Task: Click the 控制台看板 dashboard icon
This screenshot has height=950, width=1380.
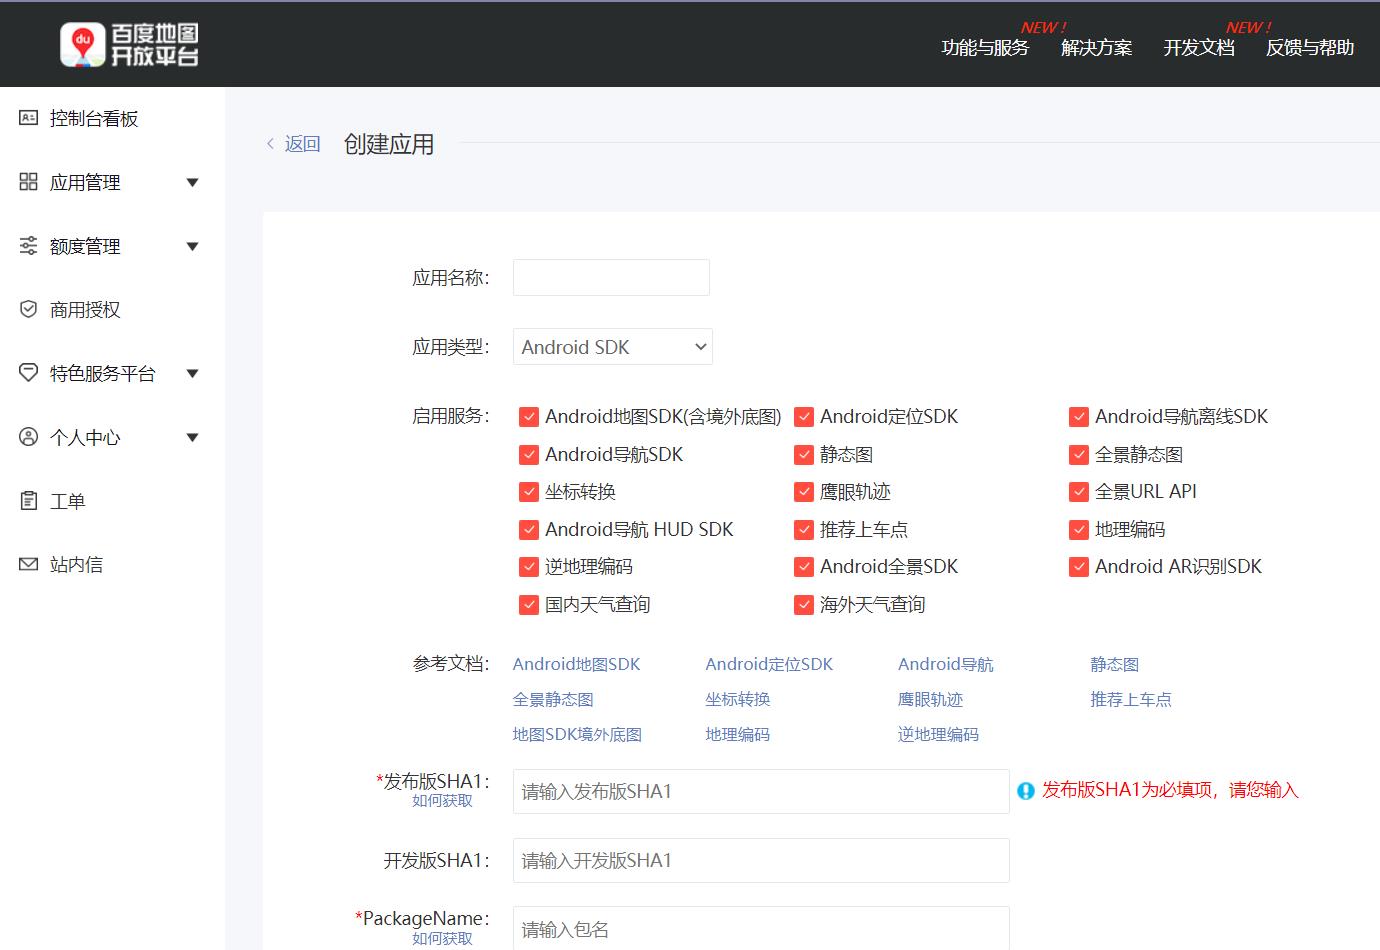Action: pyautogui.click(x=29, y=118)
